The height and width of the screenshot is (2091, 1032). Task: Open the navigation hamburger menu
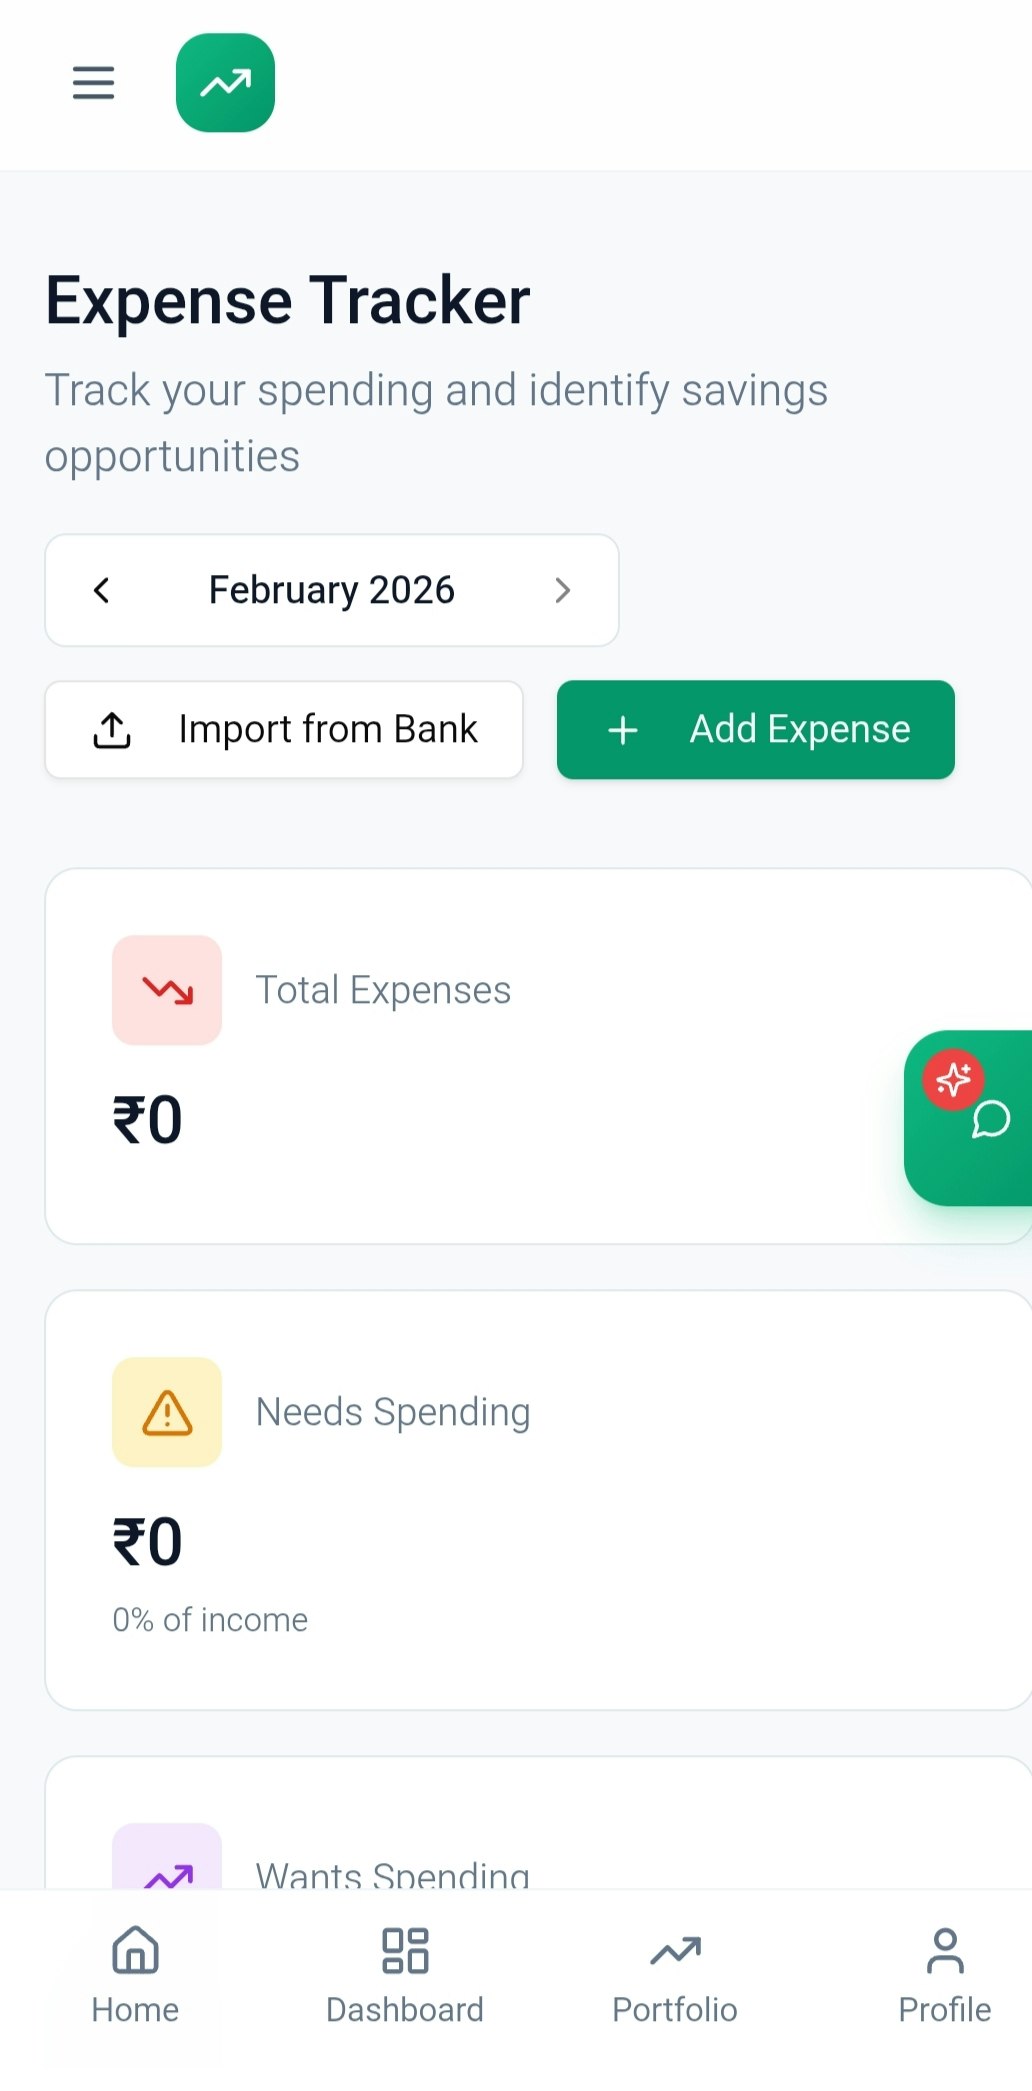click(x=93, y=84)
